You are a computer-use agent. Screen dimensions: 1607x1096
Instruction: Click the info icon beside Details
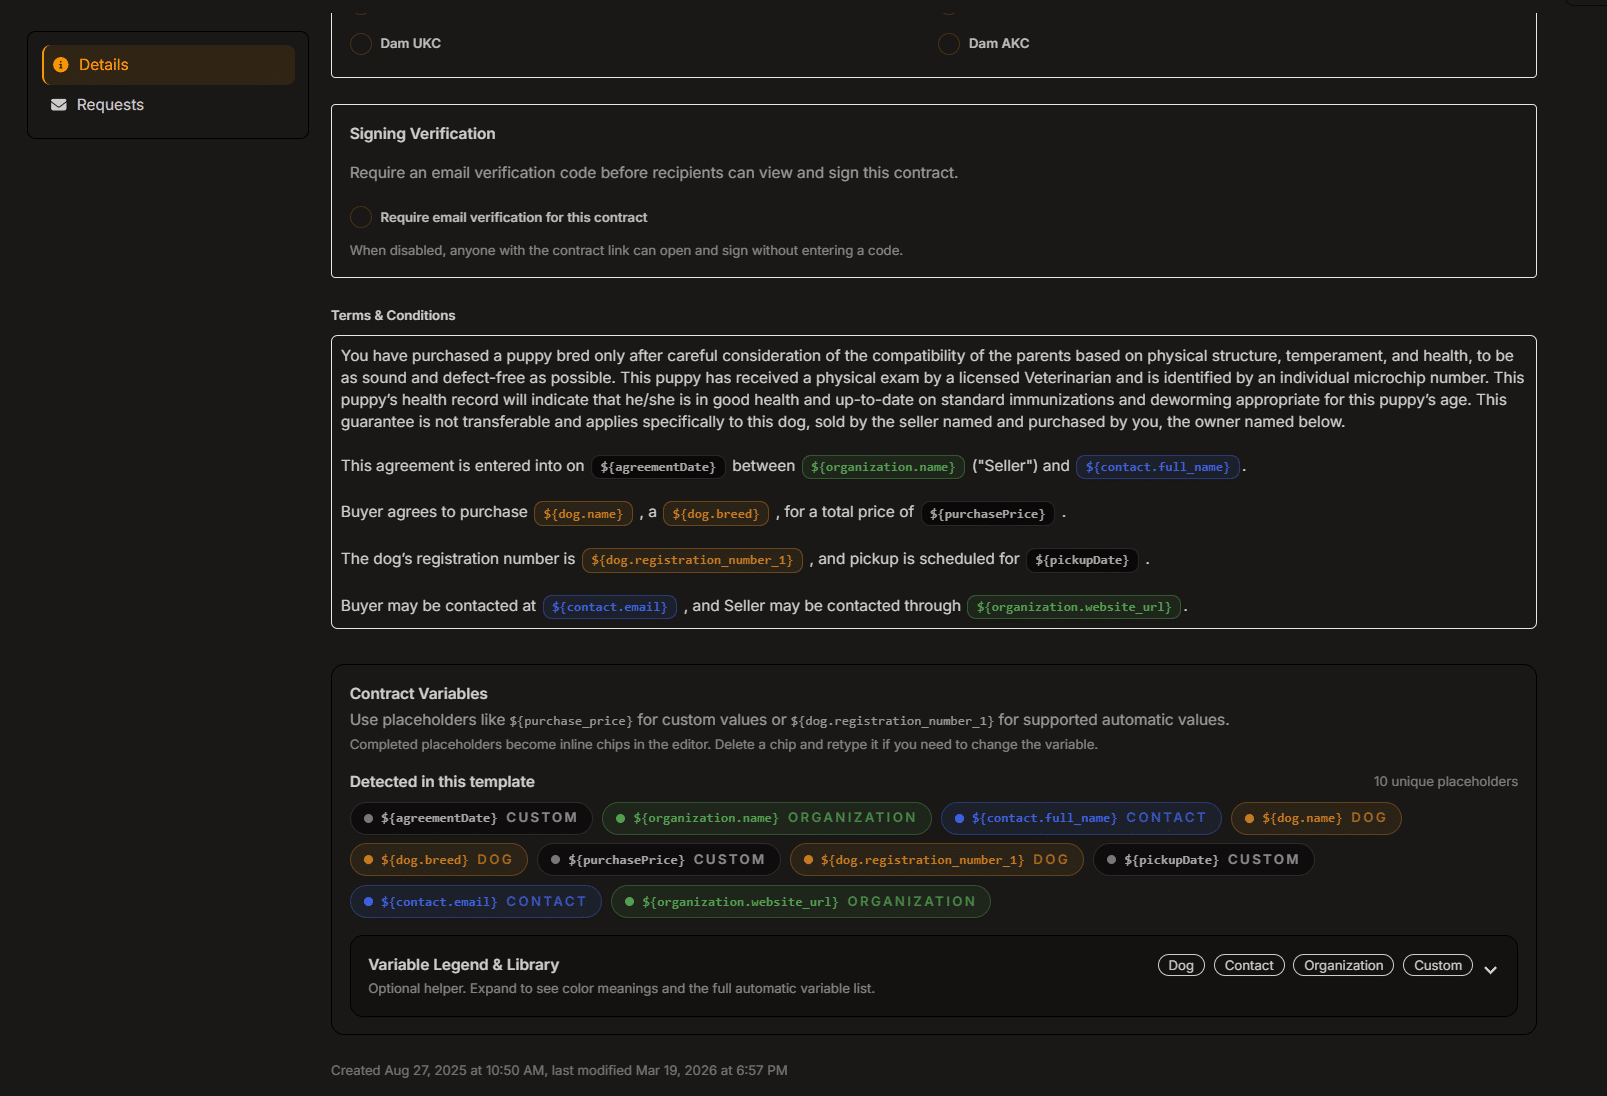coord(59,64)
